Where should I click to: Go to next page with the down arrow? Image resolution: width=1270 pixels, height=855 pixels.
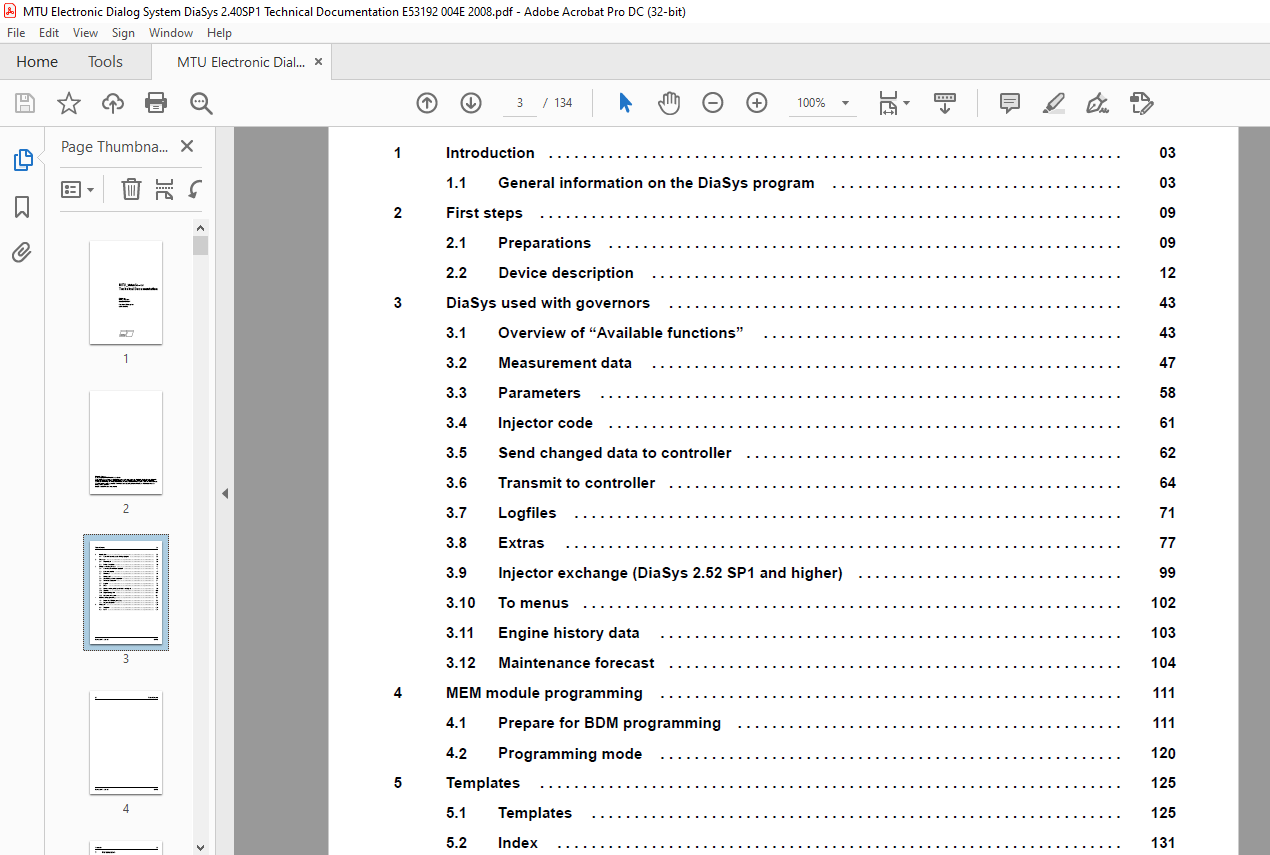click(x=471, y=103)
